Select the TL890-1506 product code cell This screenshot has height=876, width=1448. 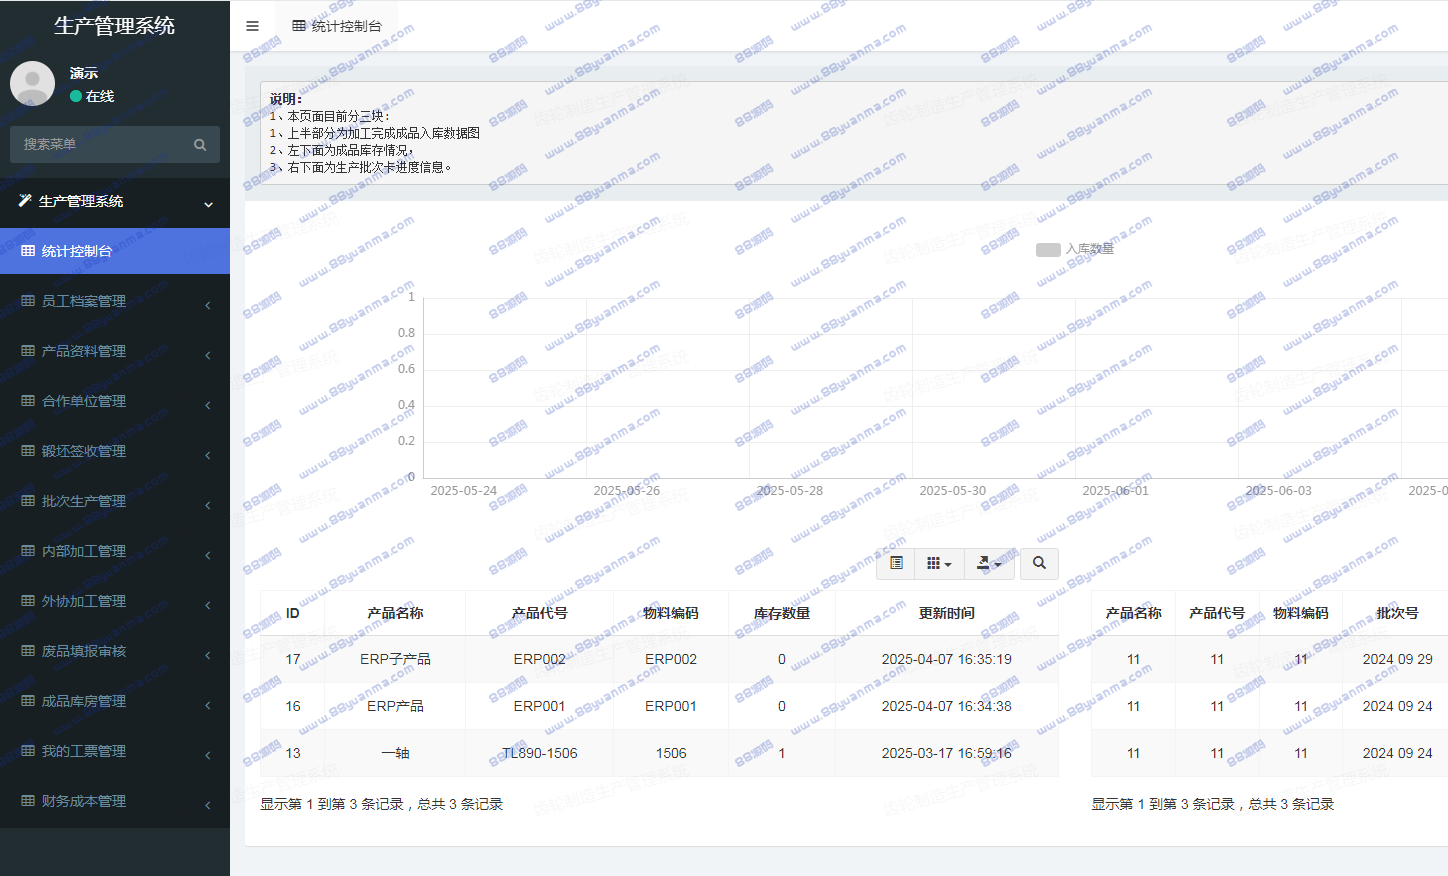click(540, 753)
